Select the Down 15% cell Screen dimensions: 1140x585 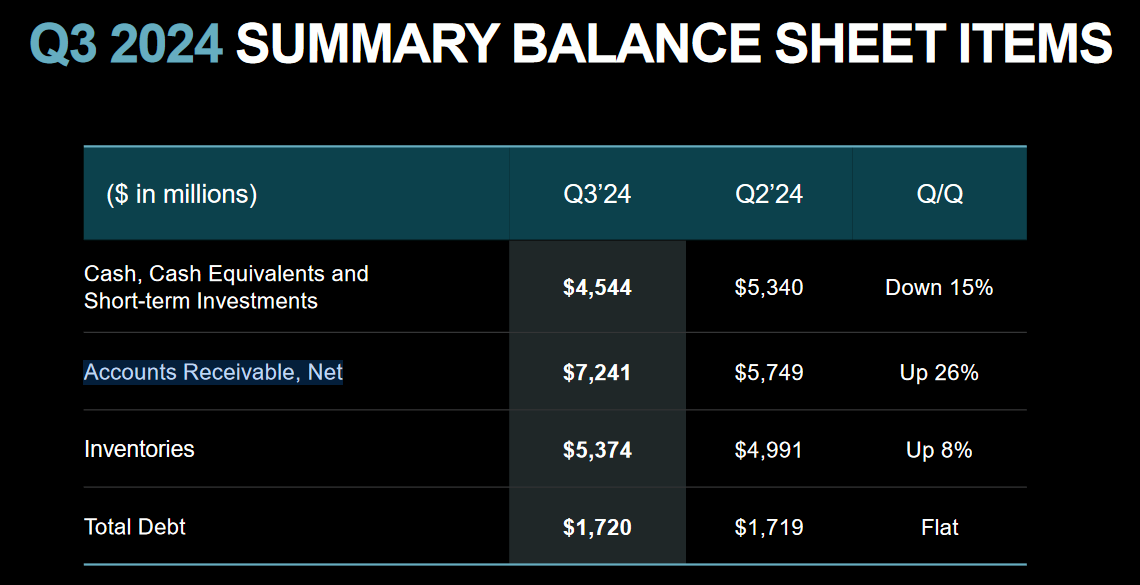coord(939,288)
